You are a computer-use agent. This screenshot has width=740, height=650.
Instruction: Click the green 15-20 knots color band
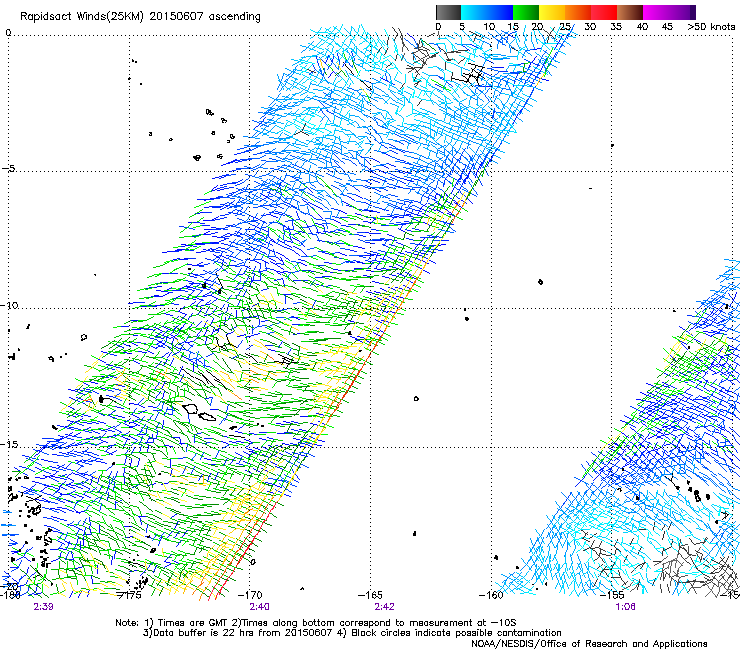[526, 12]
